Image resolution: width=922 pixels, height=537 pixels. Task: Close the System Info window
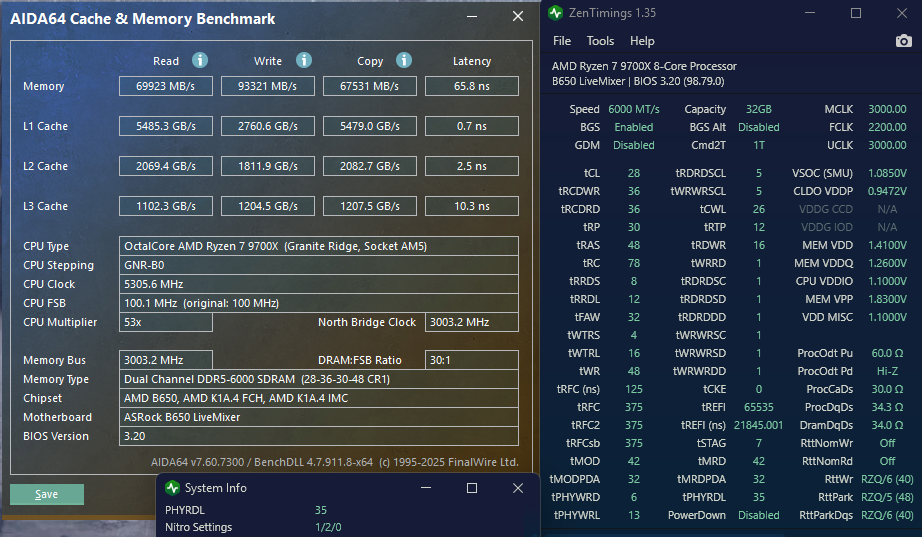point(517,488)
